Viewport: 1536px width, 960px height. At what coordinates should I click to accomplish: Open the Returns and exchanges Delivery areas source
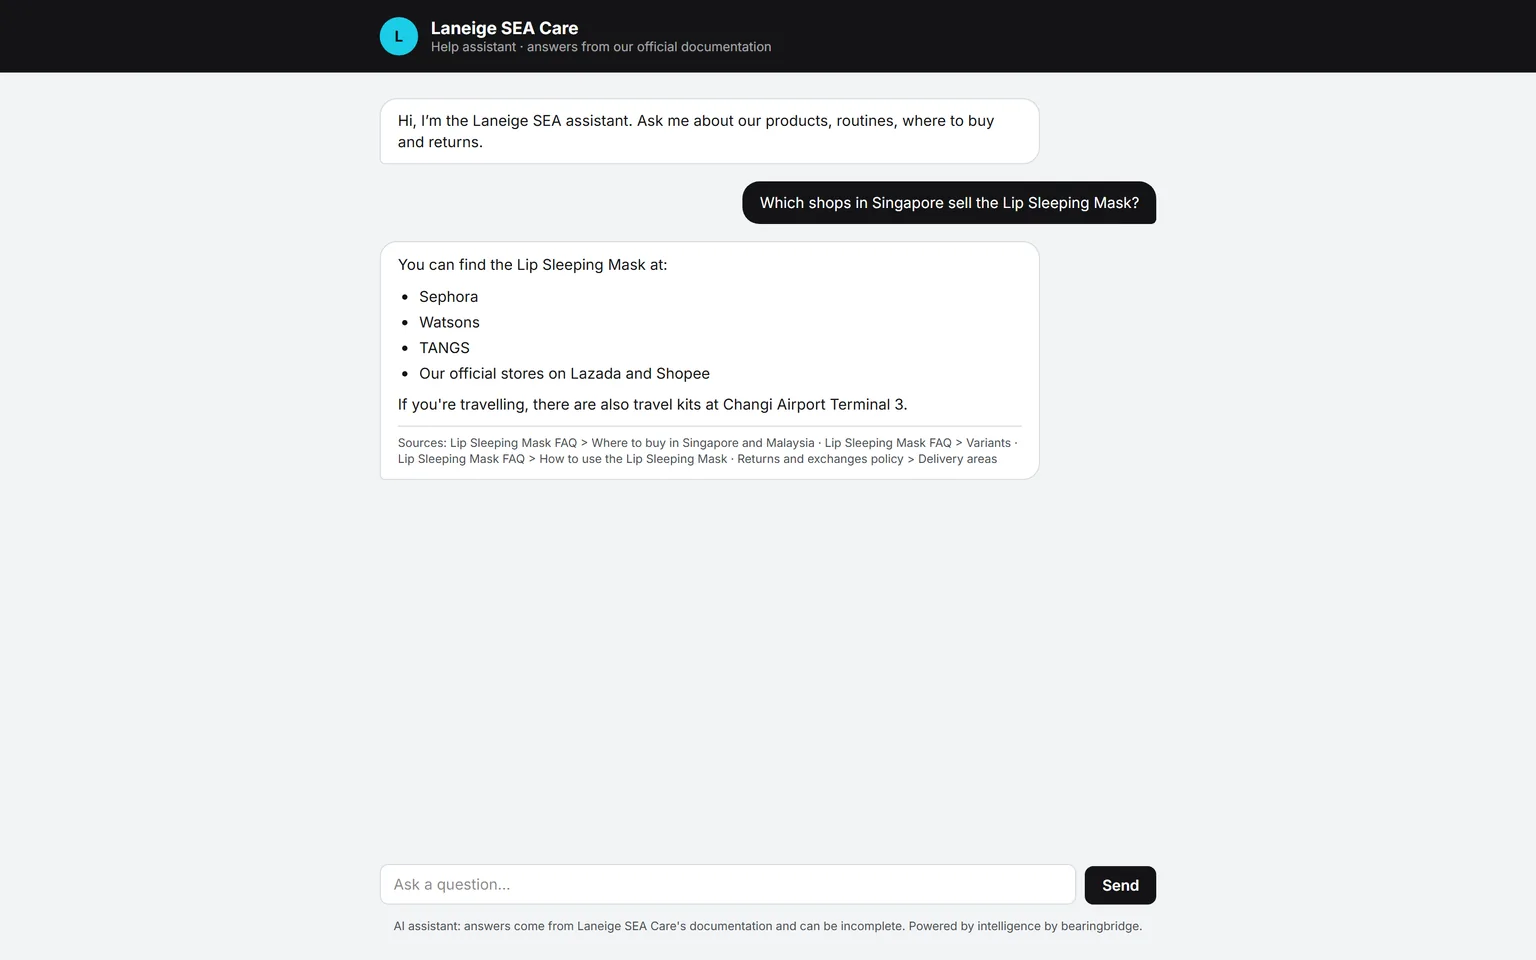coord(867,459)
